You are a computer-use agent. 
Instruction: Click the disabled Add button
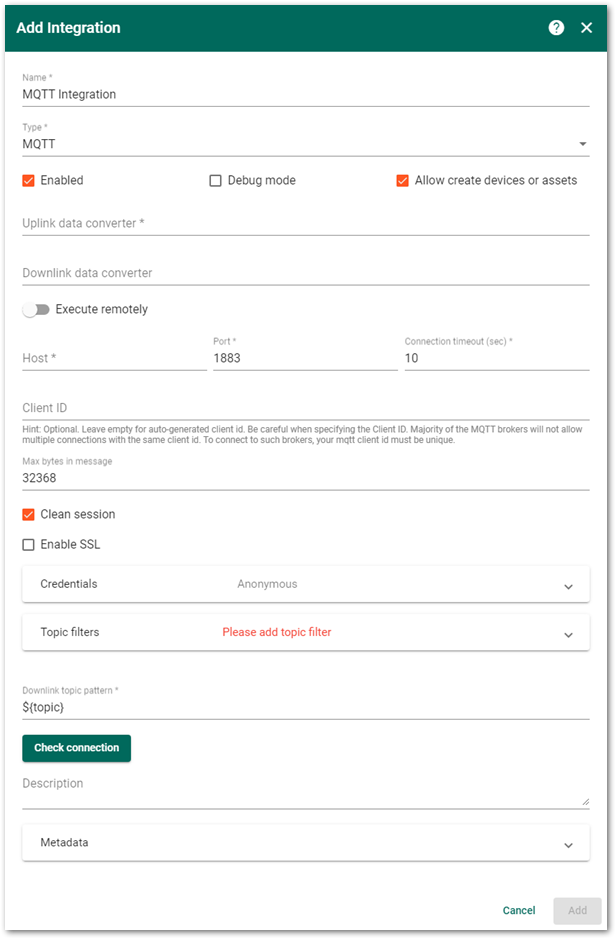tap(577, 910)
